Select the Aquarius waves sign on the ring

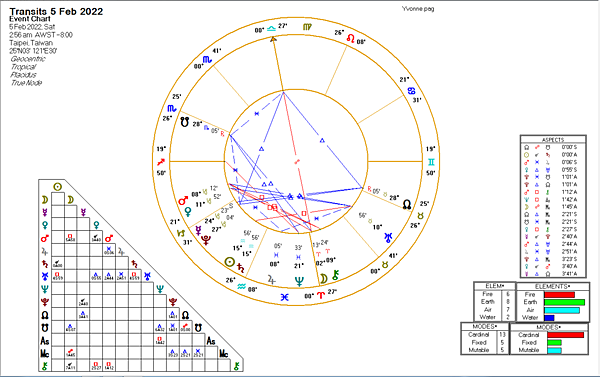click(241, 286)
